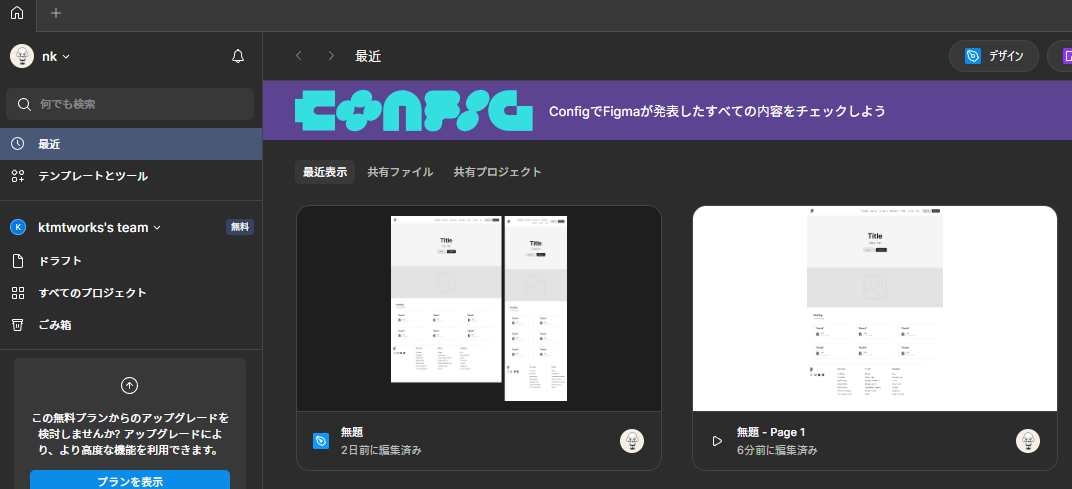Switch to 最近表示 tab
Viewport: 1072px width, 489px height.
click(x=325, y=172)
